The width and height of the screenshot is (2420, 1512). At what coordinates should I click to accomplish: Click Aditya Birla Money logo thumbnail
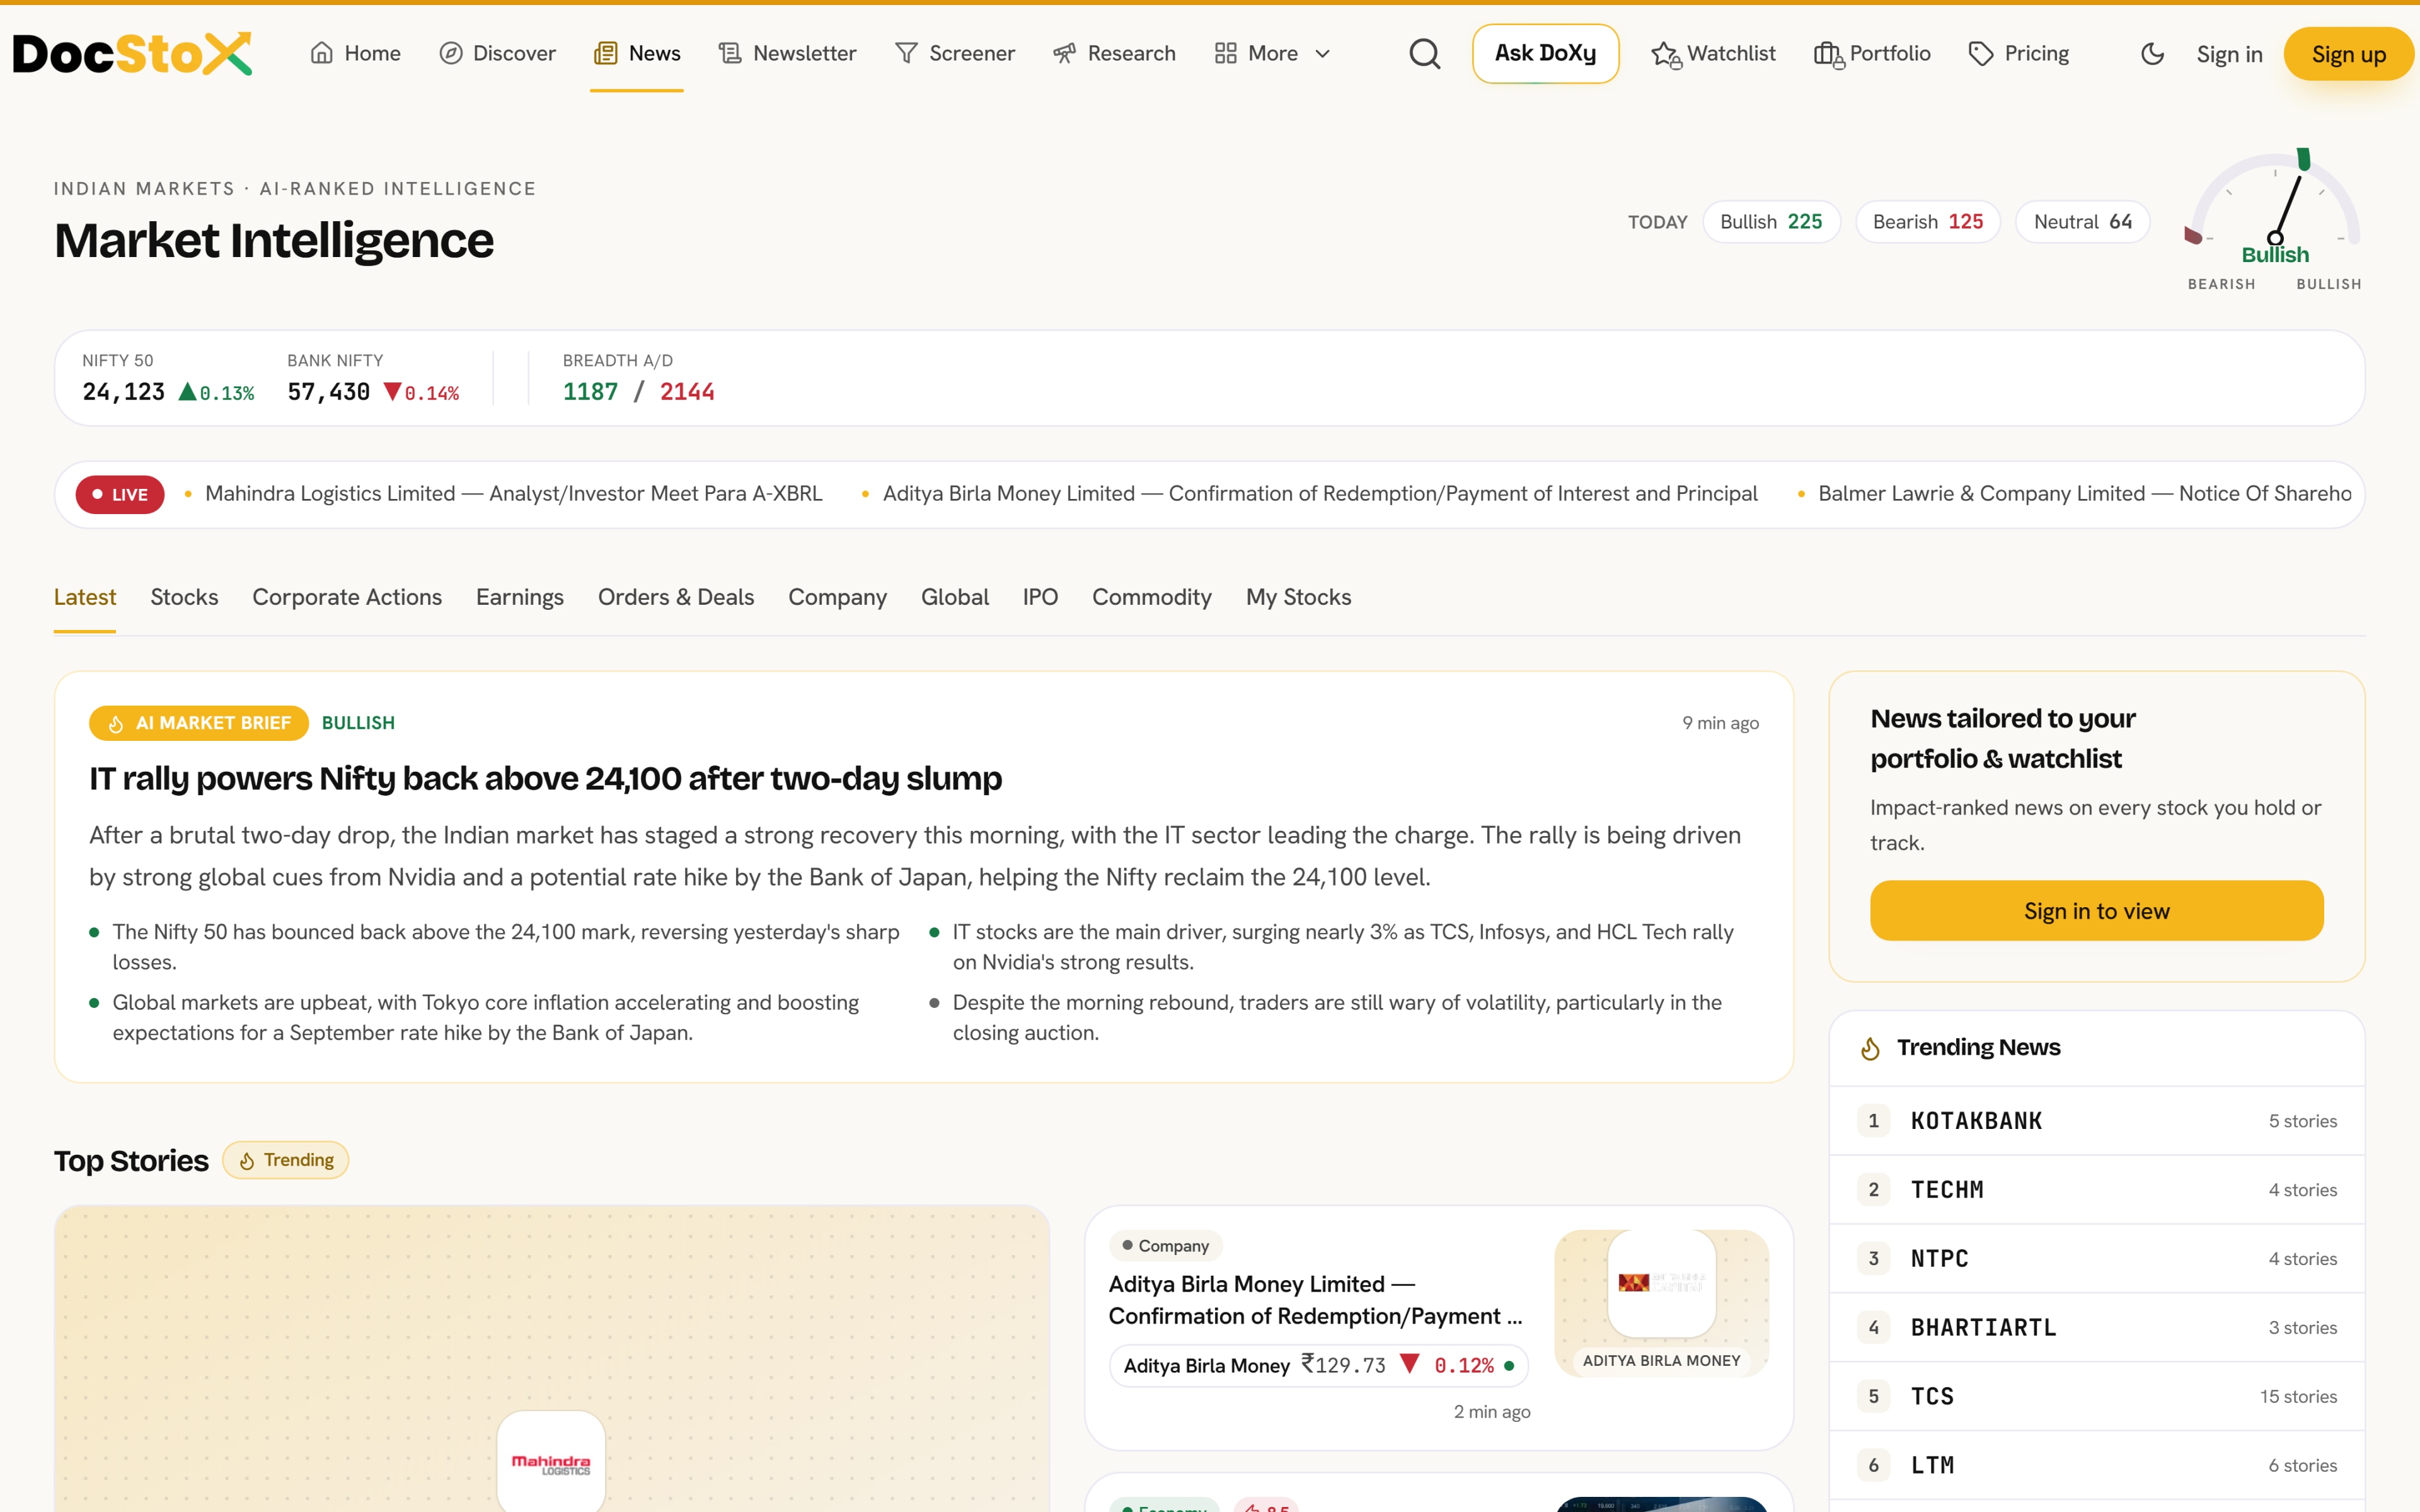click(1661, 1284)
